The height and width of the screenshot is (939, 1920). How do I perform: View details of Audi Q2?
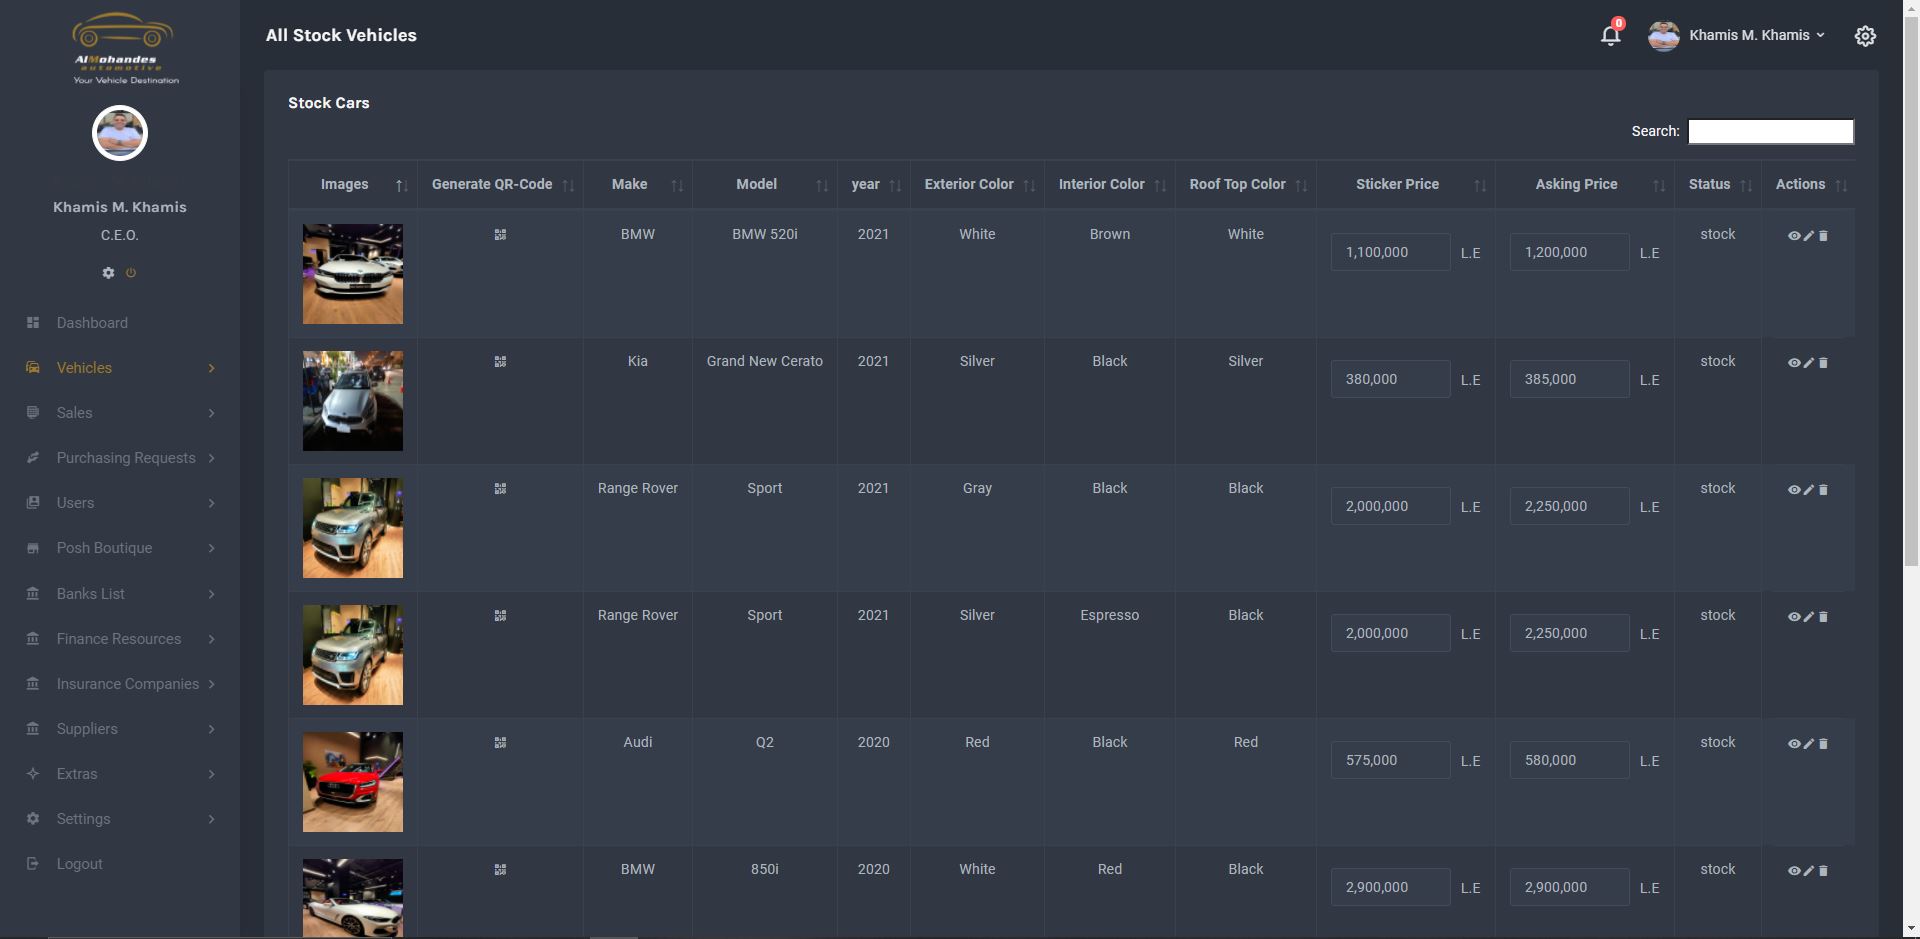coord(1794,744)
